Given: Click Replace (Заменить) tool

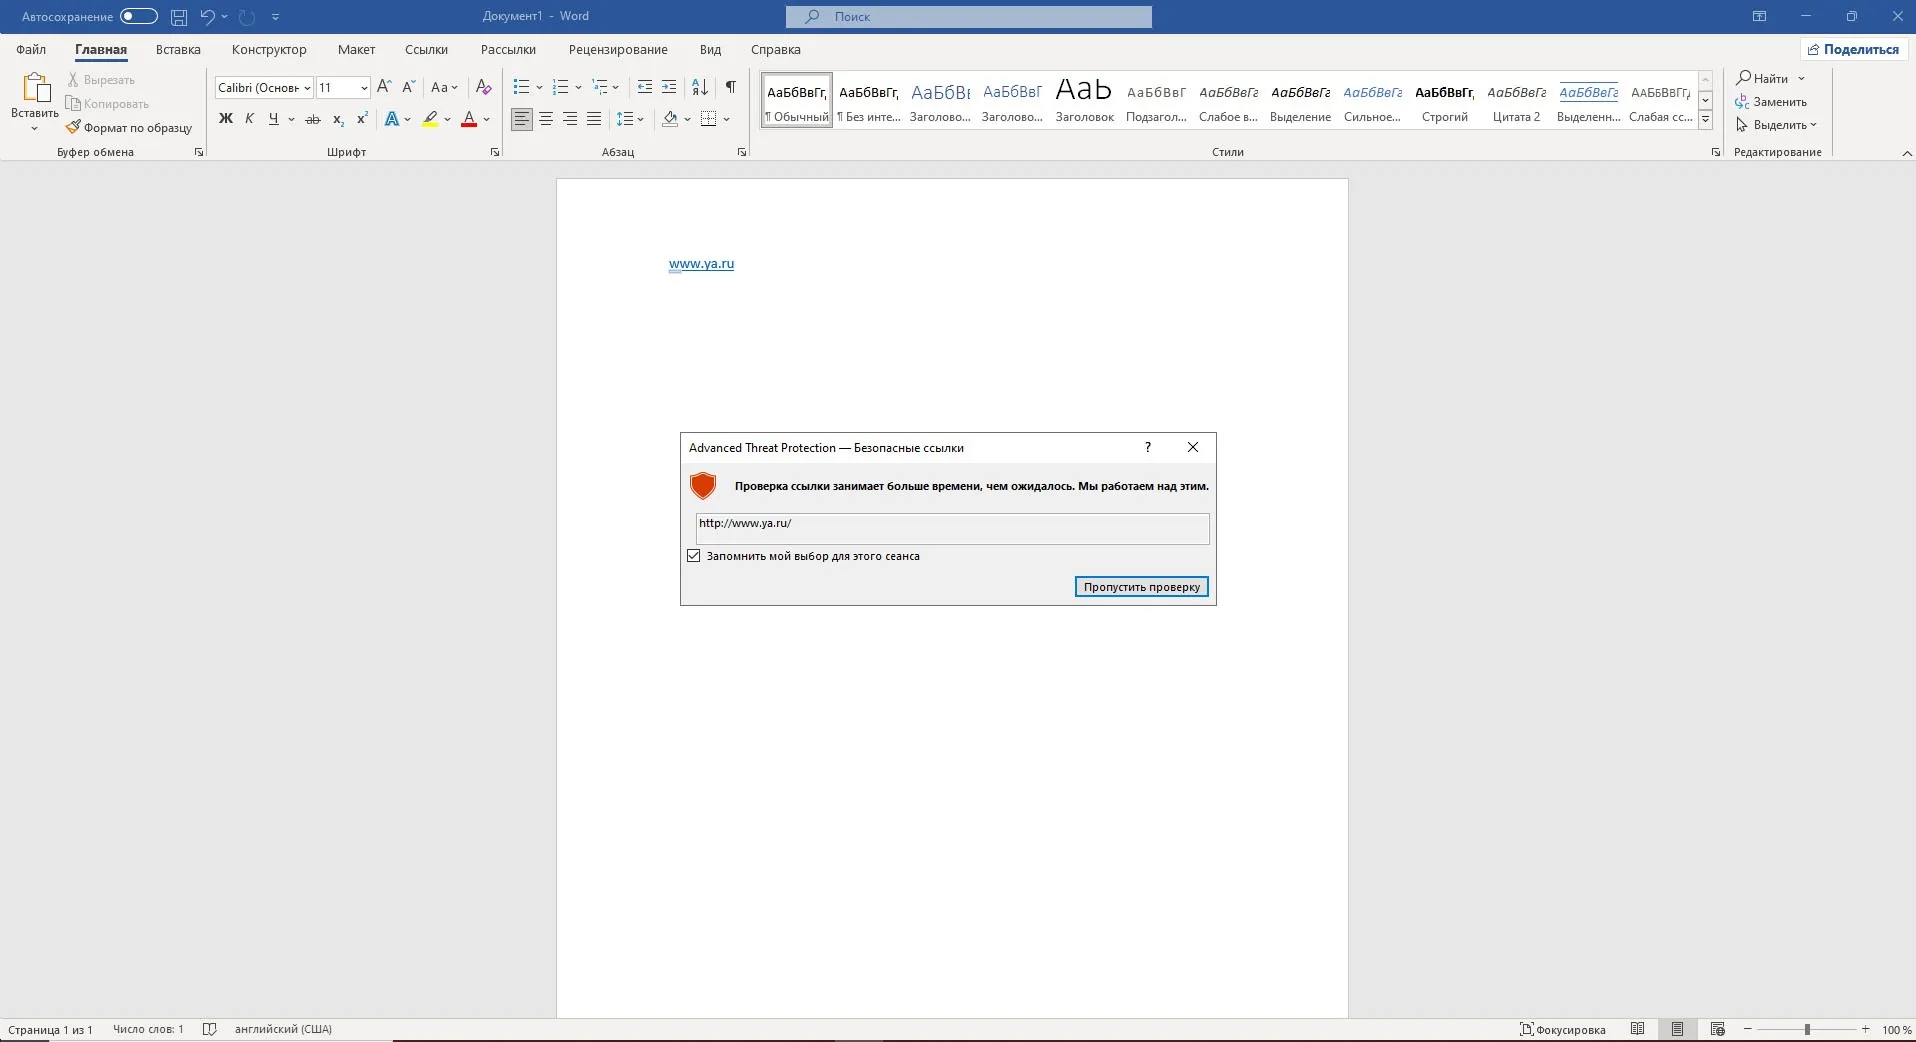Looking at the screenshot, I should [x=1771, y=102].
